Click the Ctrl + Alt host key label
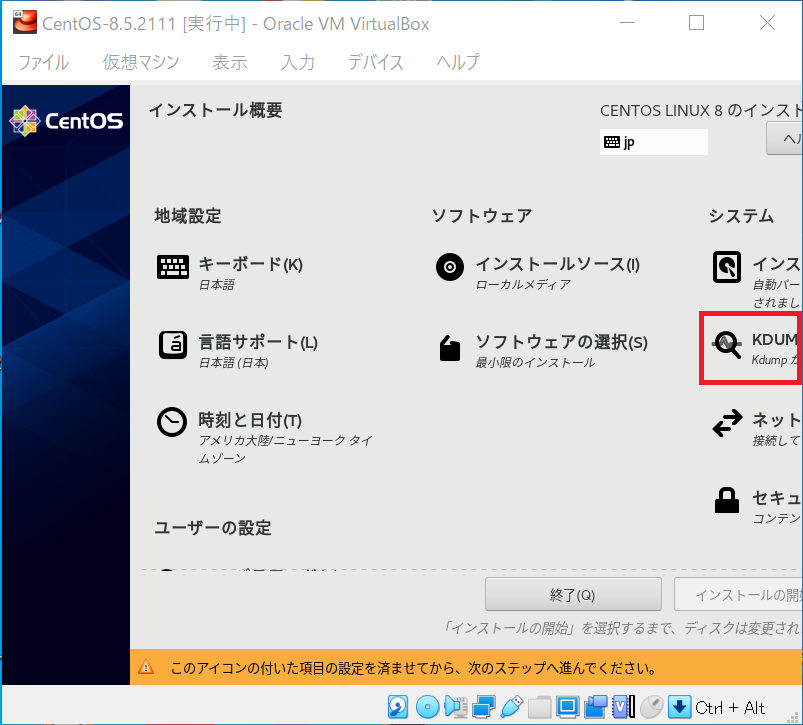This screenshot has width=803, height=725. [730, 708]
